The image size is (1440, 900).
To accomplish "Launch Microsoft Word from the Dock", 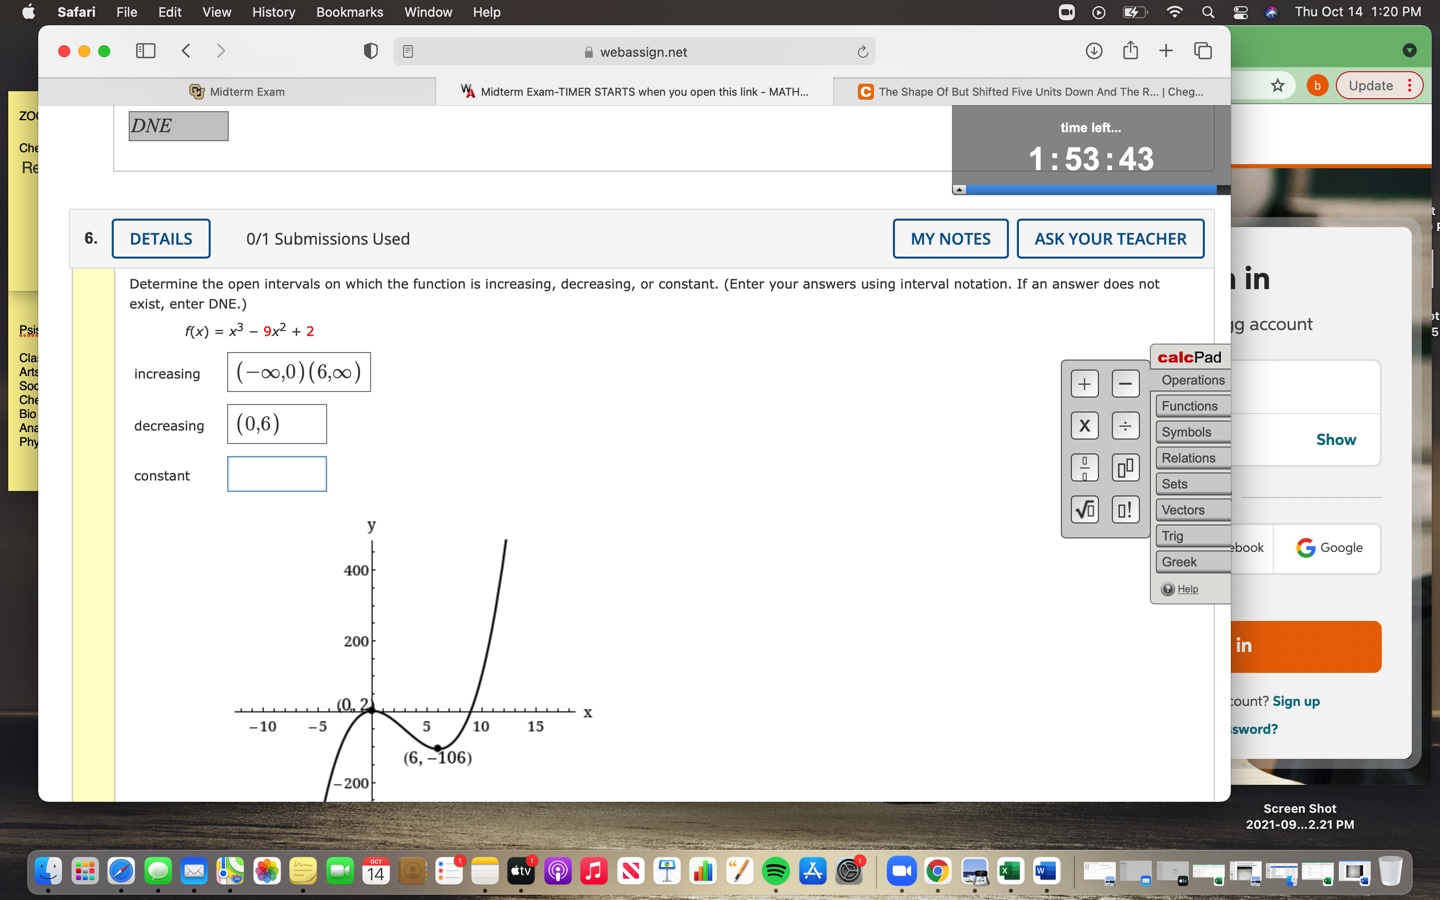I will (1046, 871).
